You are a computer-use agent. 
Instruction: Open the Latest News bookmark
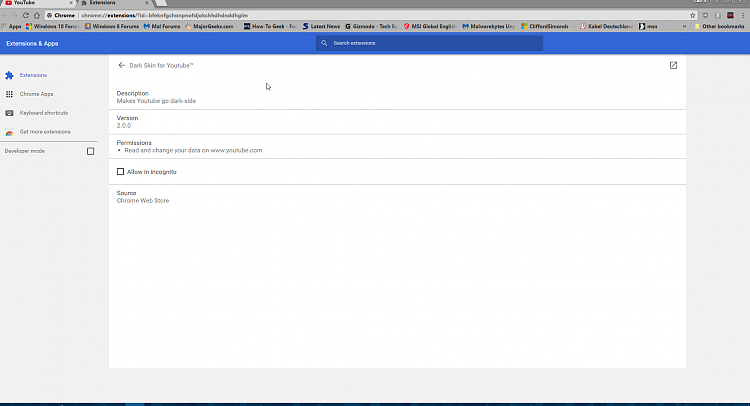point(321,26)
